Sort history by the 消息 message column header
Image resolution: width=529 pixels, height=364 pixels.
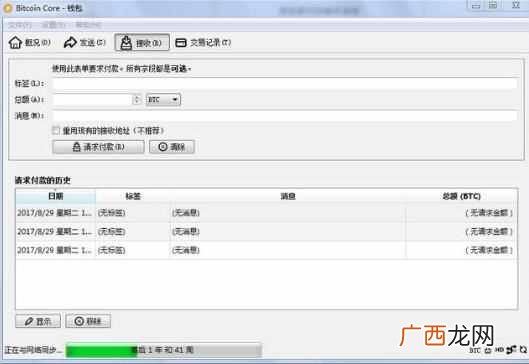click(x=288, y=196)
